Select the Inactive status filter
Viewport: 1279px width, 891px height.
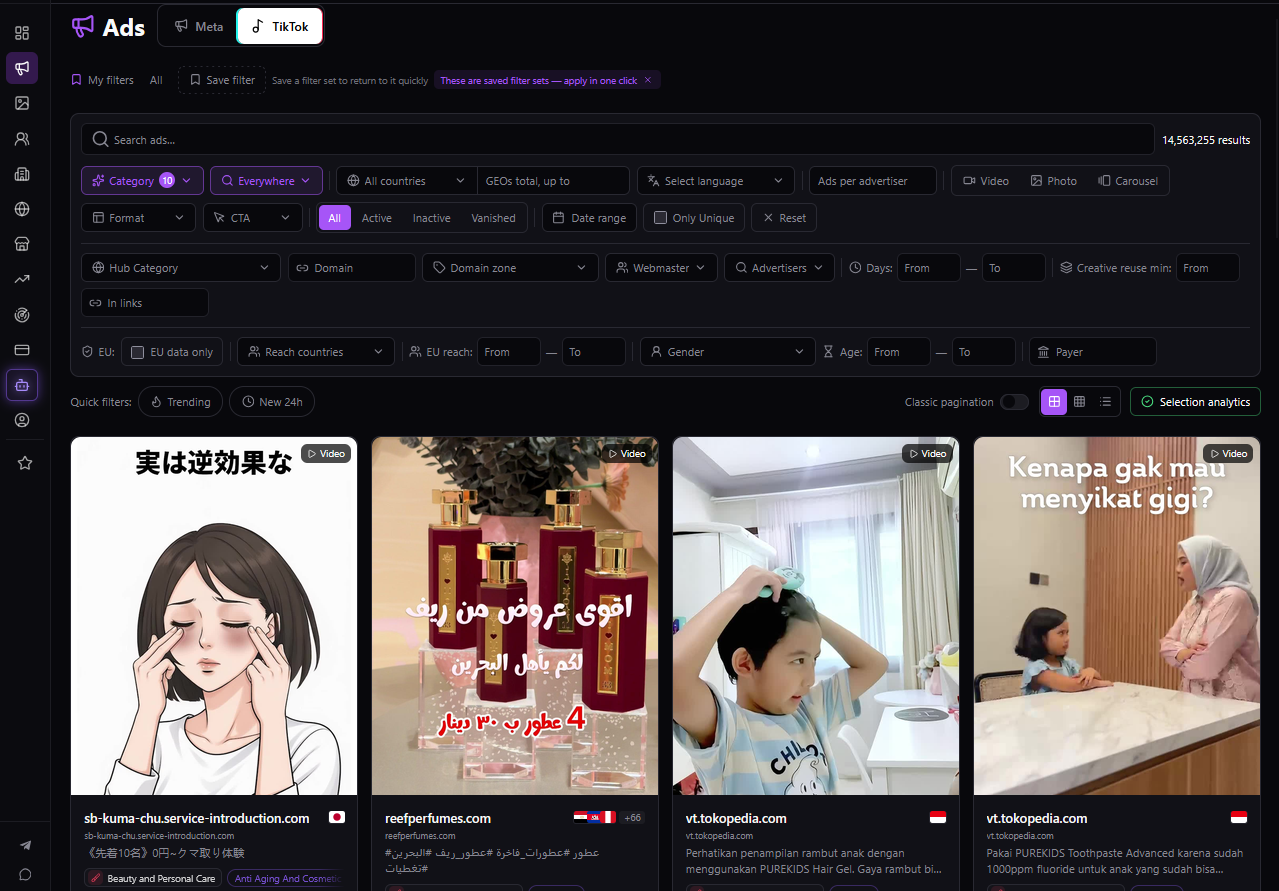coord(432,218)
